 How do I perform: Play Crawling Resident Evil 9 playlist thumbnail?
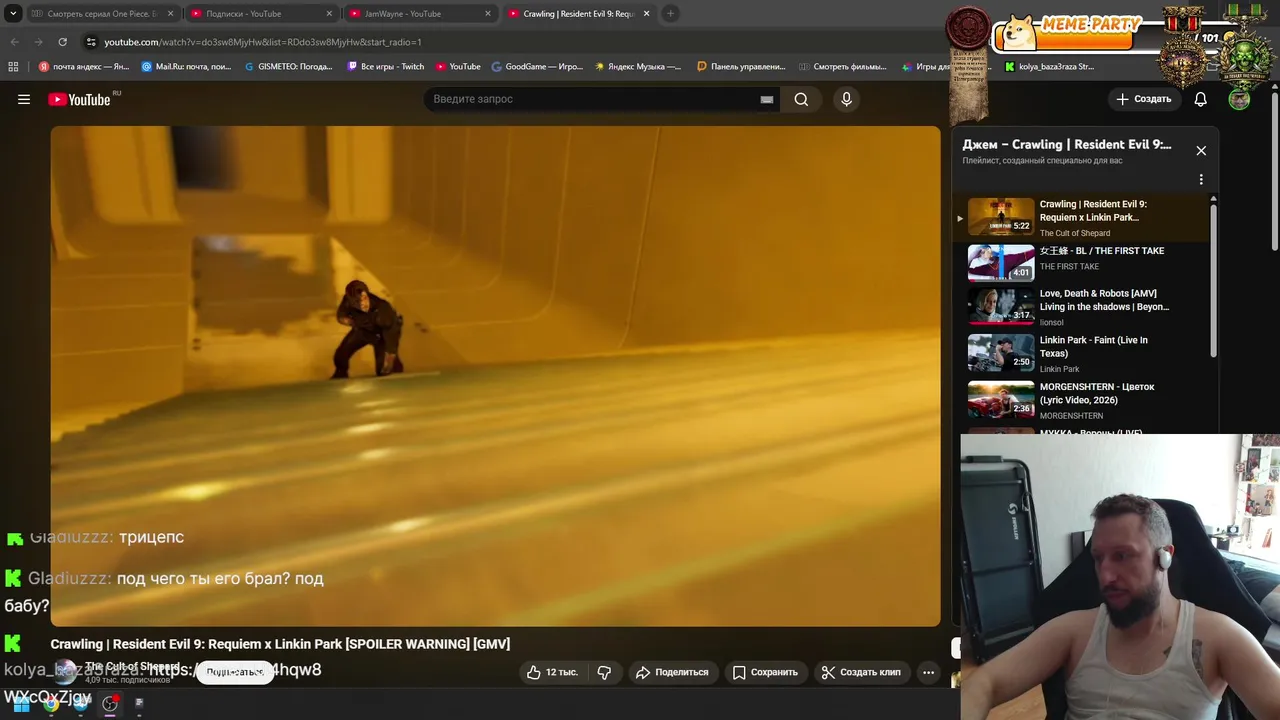(1001, 216)
